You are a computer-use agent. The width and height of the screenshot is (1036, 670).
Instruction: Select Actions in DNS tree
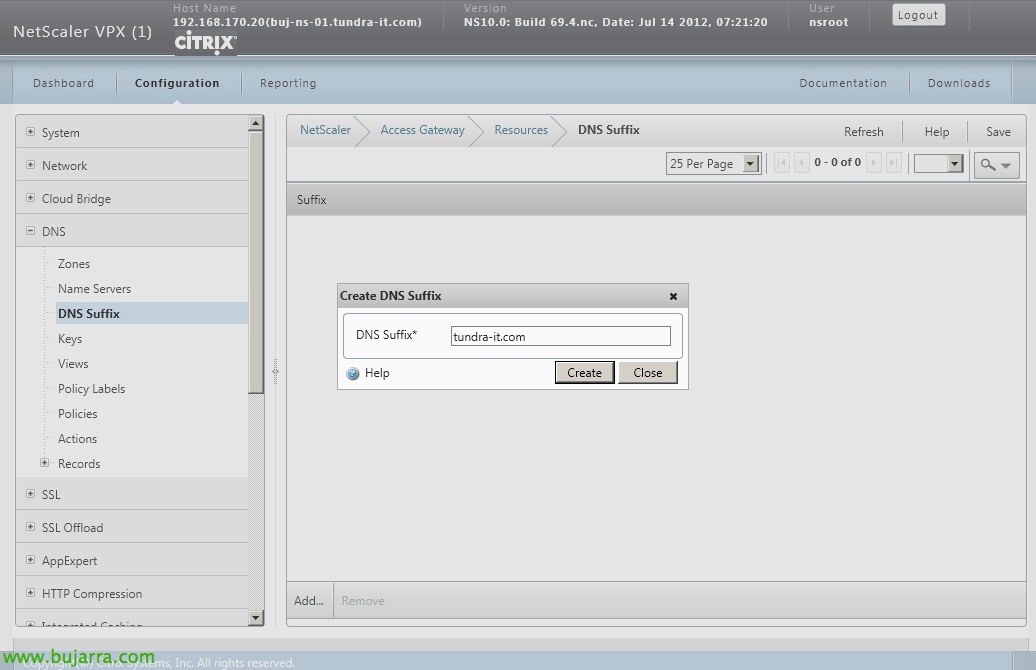pyautogui.click(x=77, y=439)
